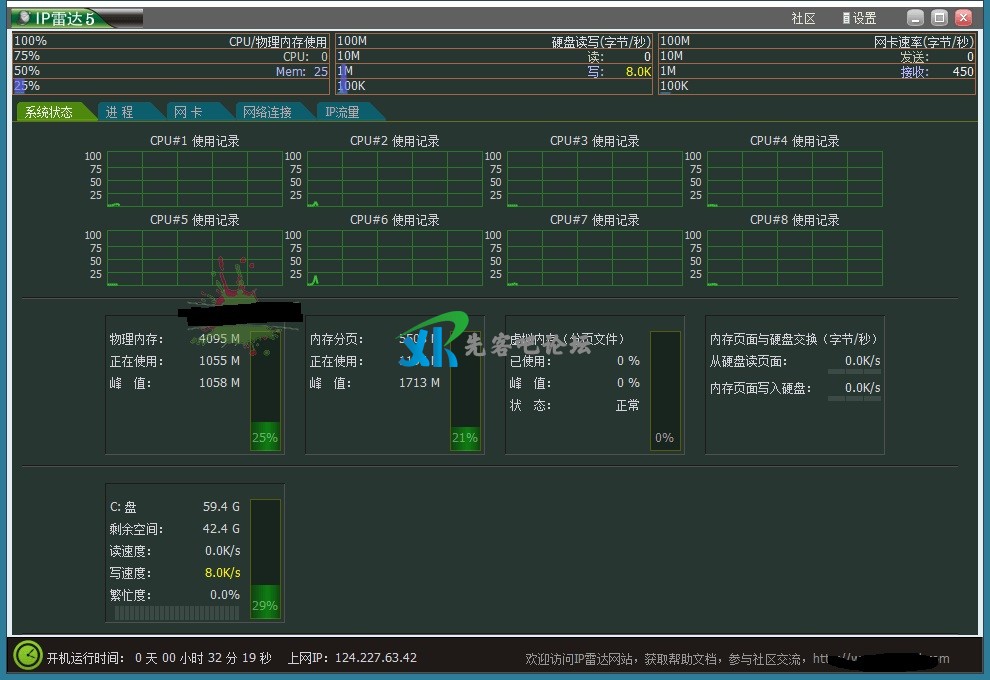Open 设置 from the title bar
This screenshot has height=680, width=990.
pyautogui.click(x=859, y=18)
